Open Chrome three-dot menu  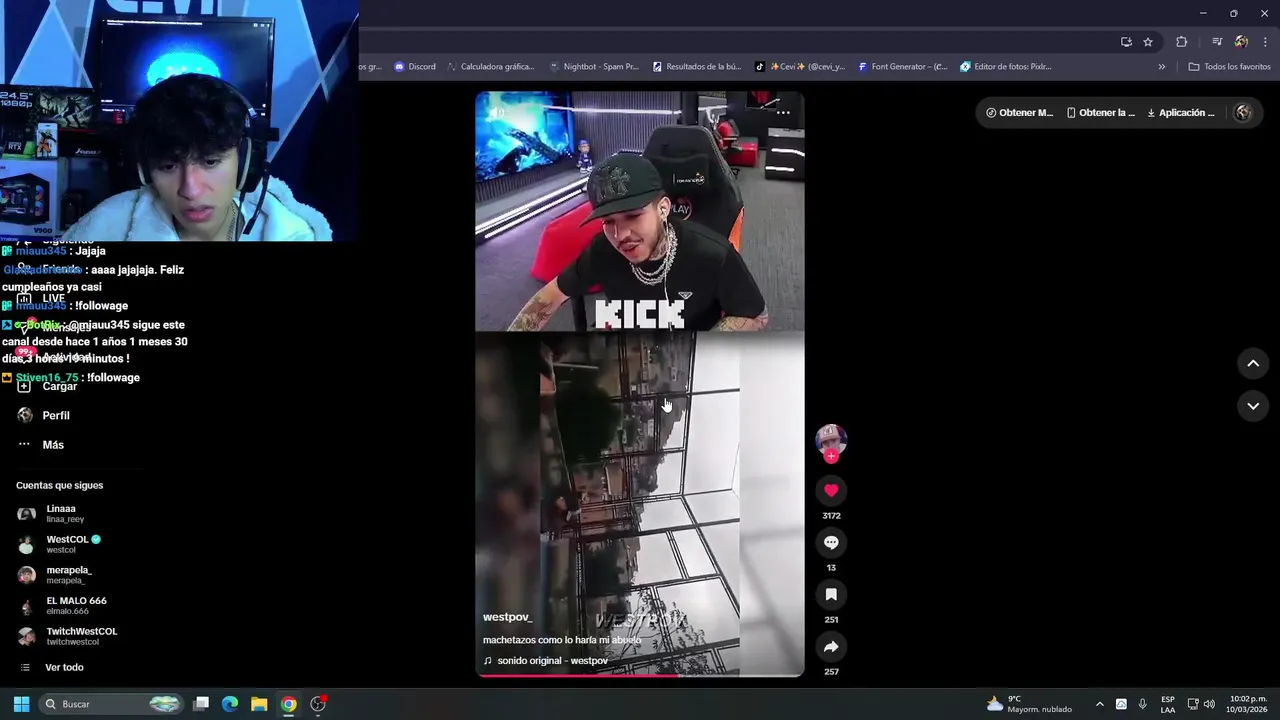click(1265, 42)
